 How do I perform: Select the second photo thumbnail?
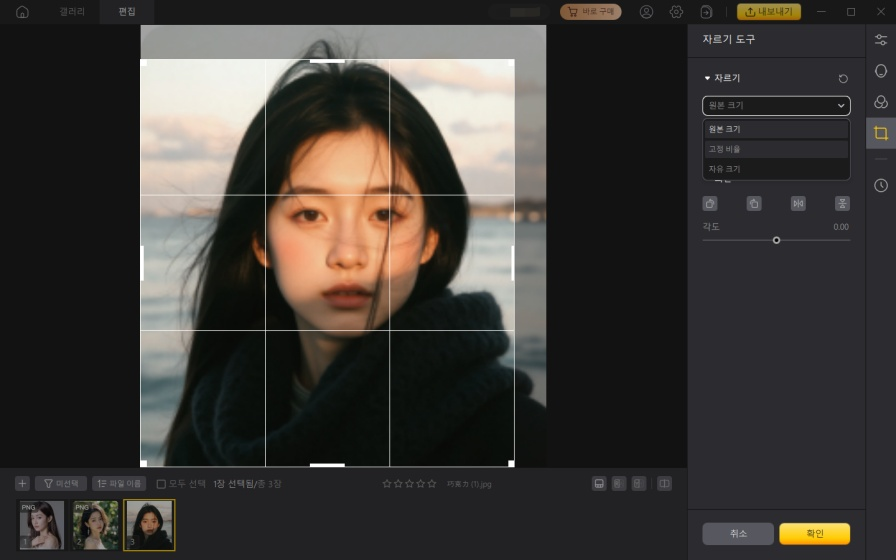95,525
